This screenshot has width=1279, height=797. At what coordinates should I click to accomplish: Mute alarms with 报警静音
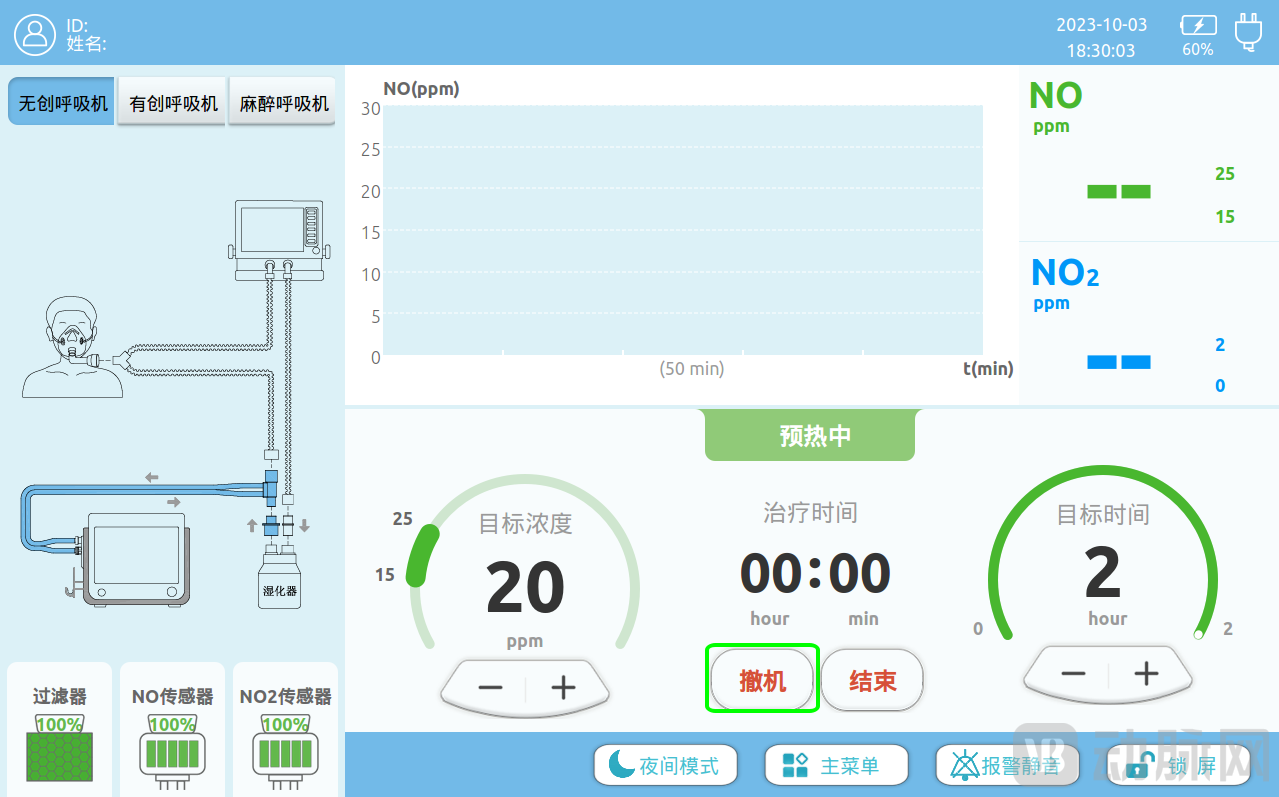click(1007, 766)
